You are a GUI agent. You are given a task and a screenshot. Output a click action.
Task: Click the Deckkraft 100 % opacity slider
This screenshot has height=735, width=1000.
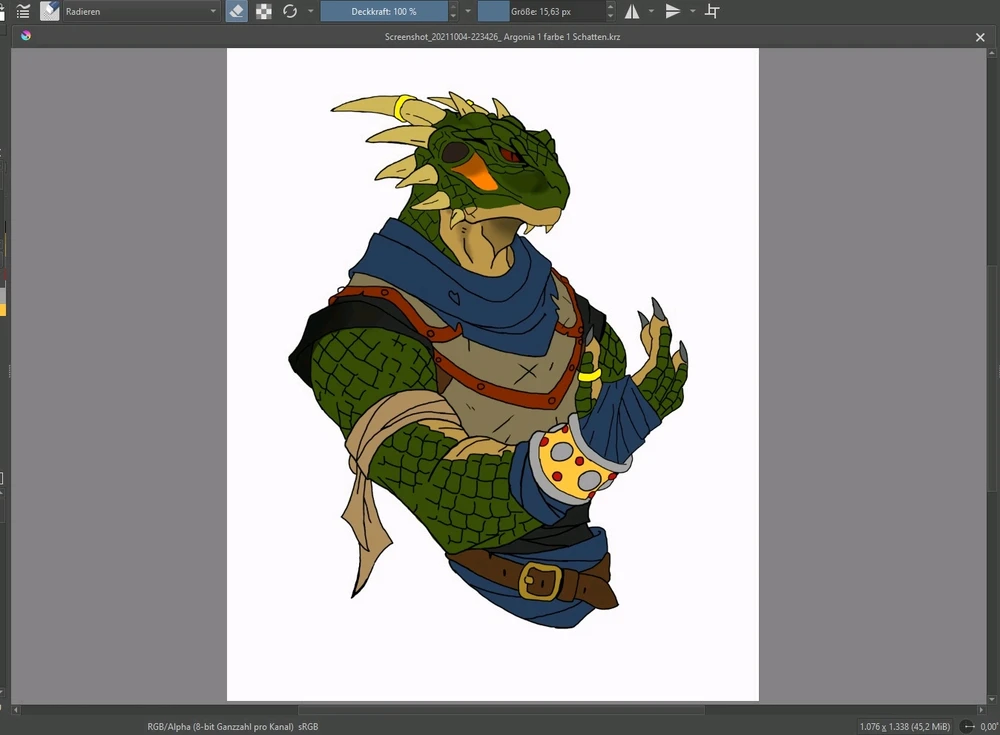click(x=384, y=11)
